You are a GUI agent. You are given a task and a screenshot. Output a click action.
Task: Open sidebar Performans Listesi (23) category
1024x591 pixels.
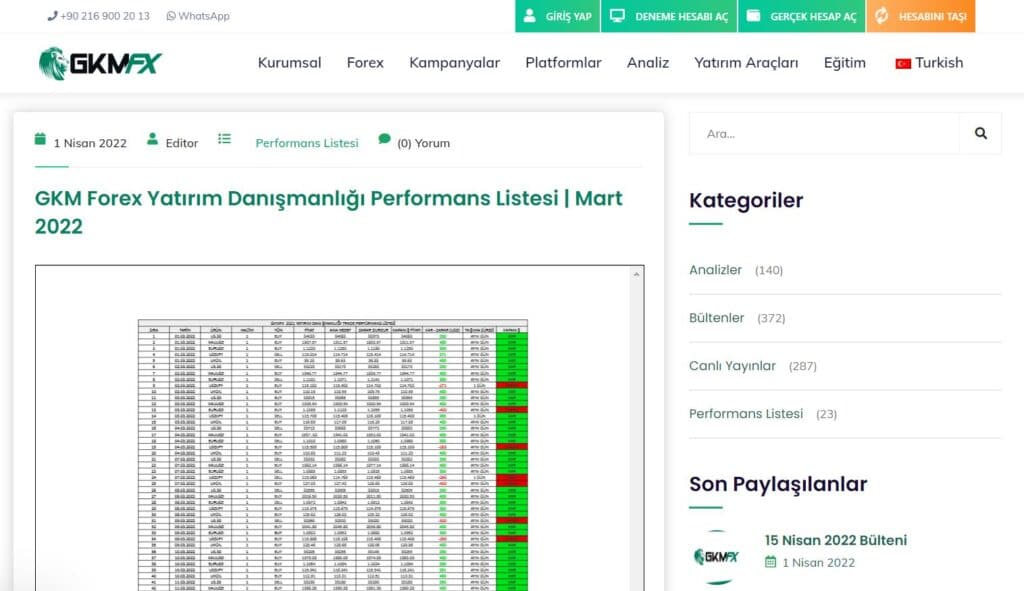pos(746,414)
